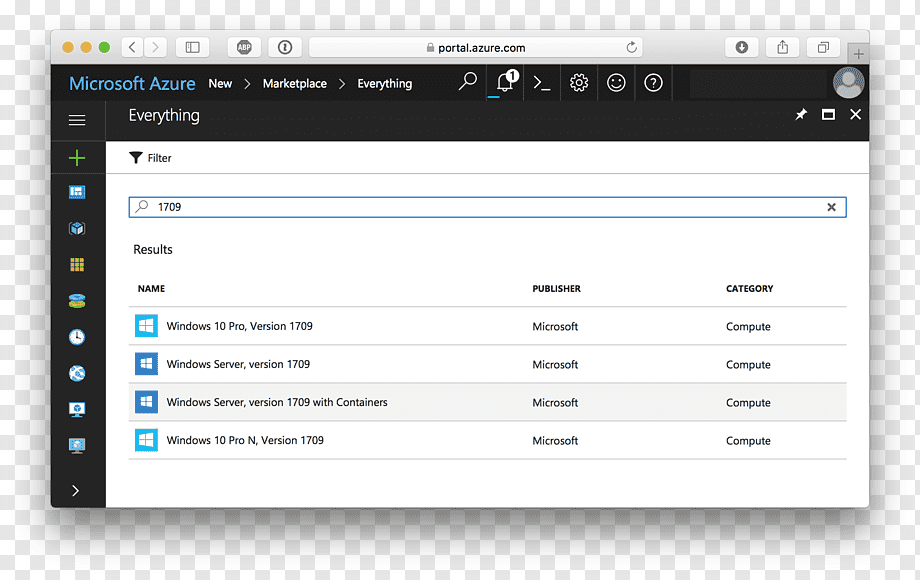920x580 pixels.
Task: Open All resources grid icon in sidebar
Action: 77,264
